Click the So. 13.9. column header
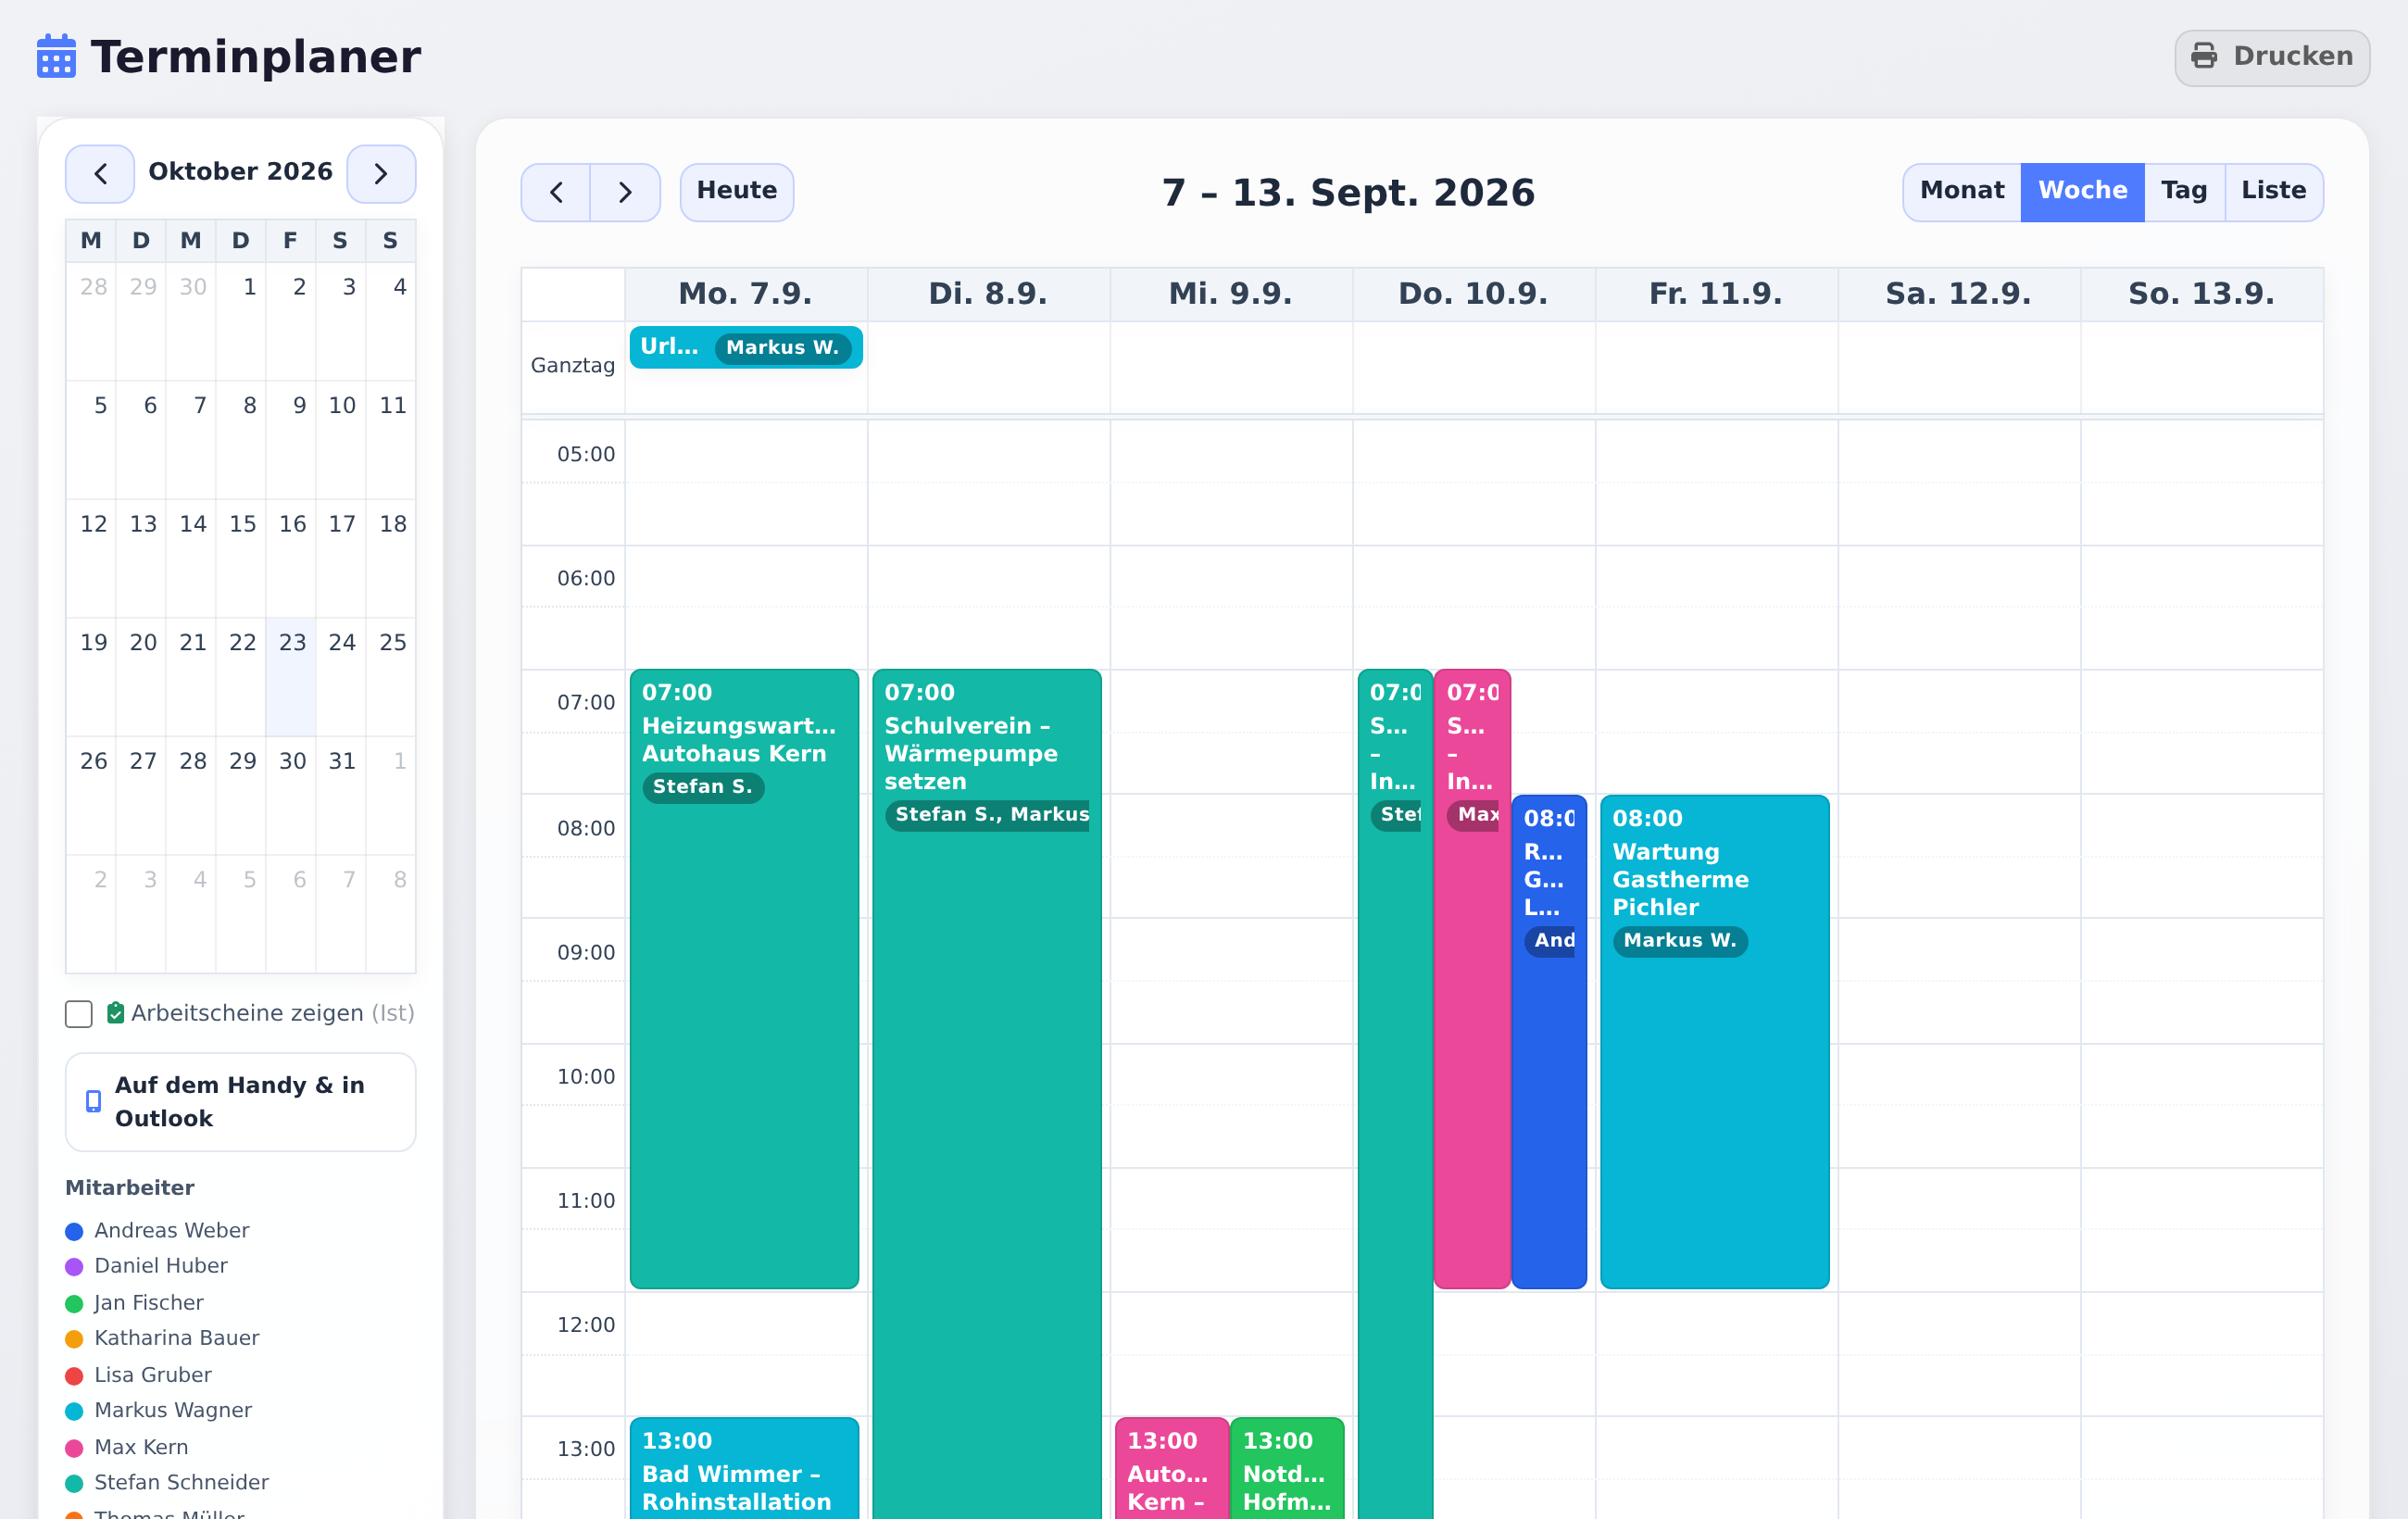This screenshot has width=2408, height=1519. pyautogui.click(x=2201, y=293)
